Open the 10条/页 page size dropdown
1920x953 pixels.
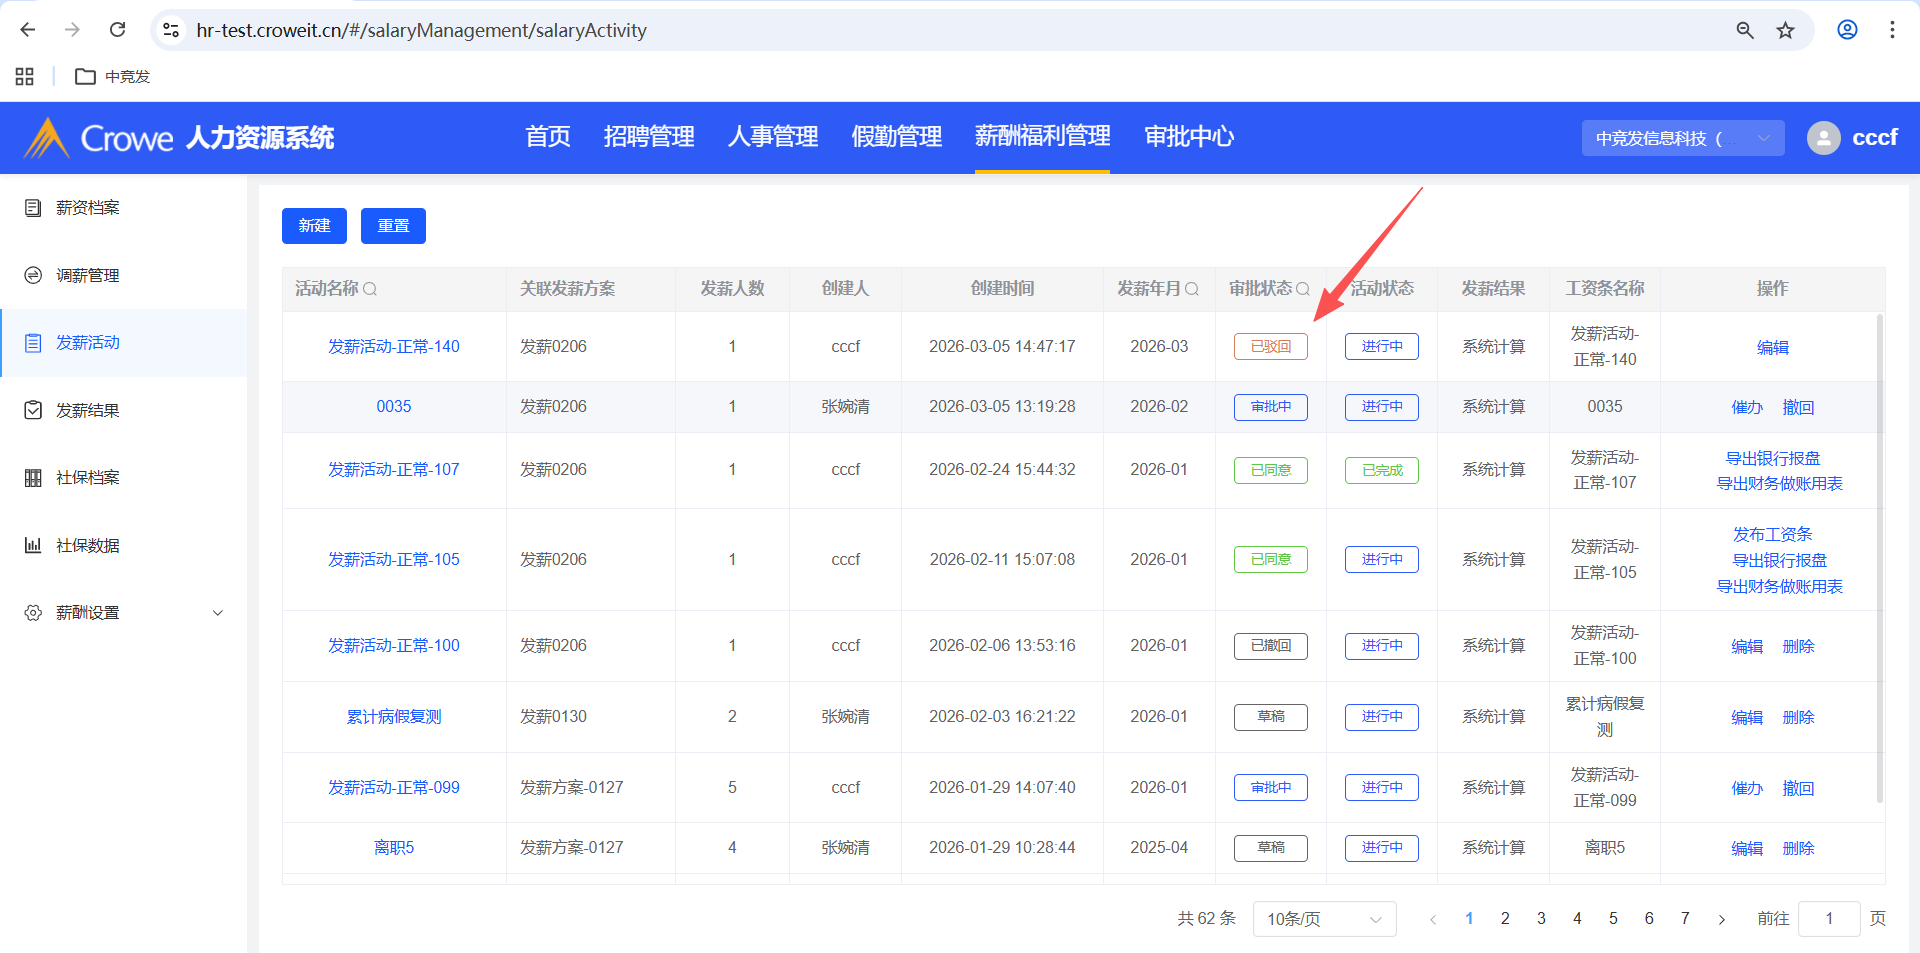[1323, 919]
